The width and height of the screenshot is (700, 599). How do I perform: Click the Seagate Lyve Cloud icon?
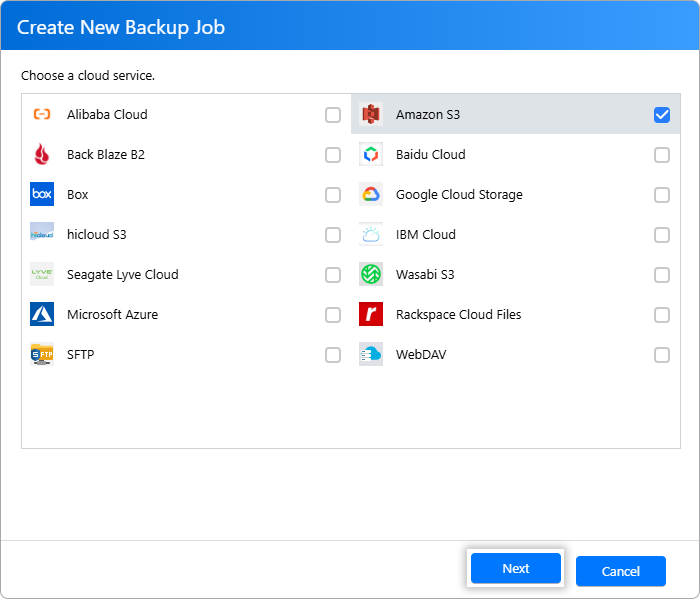(x=42, y=274)
